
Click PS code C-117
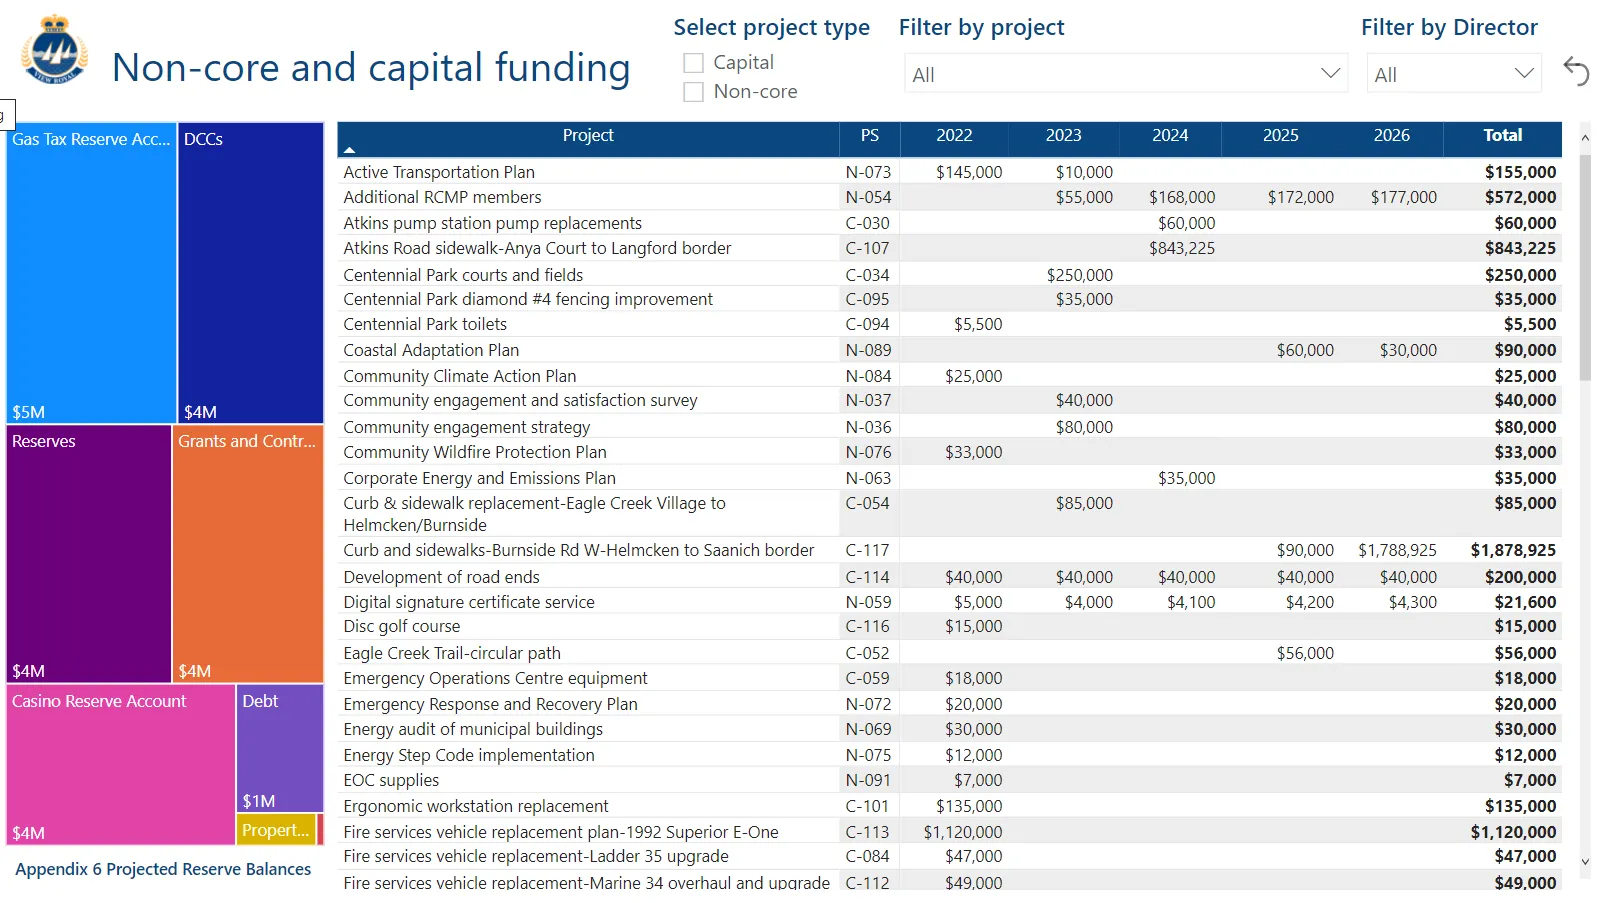pos(867,550)
